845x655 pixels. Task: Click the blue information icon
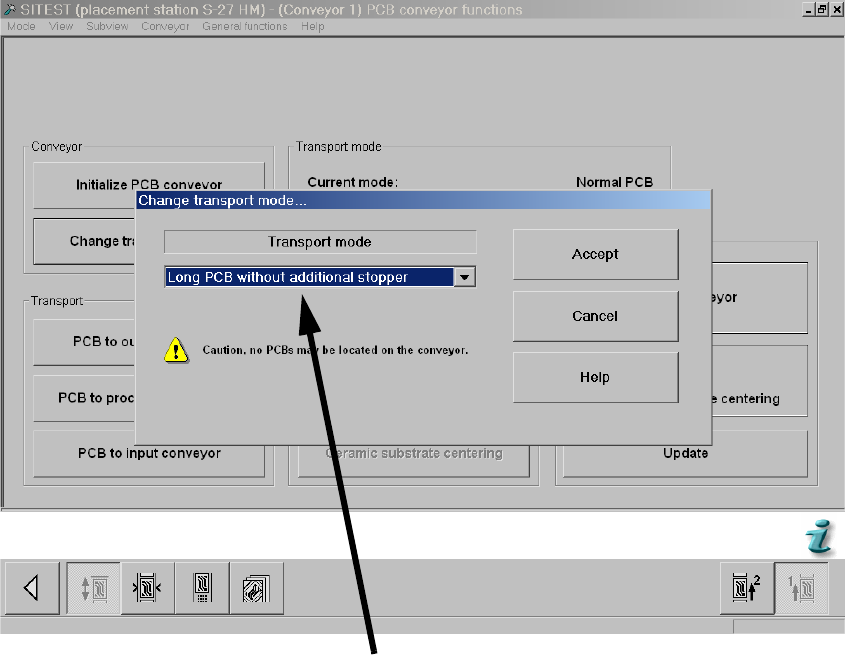[x=819, y=536]
